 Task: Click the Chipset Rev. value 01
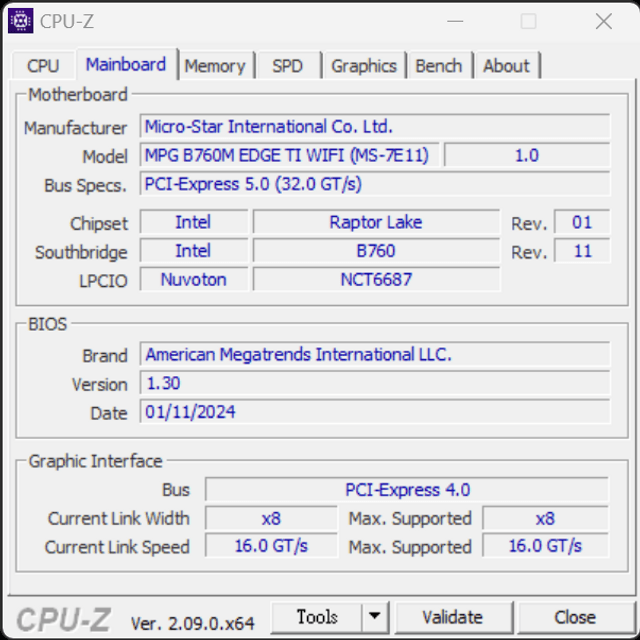582,222
